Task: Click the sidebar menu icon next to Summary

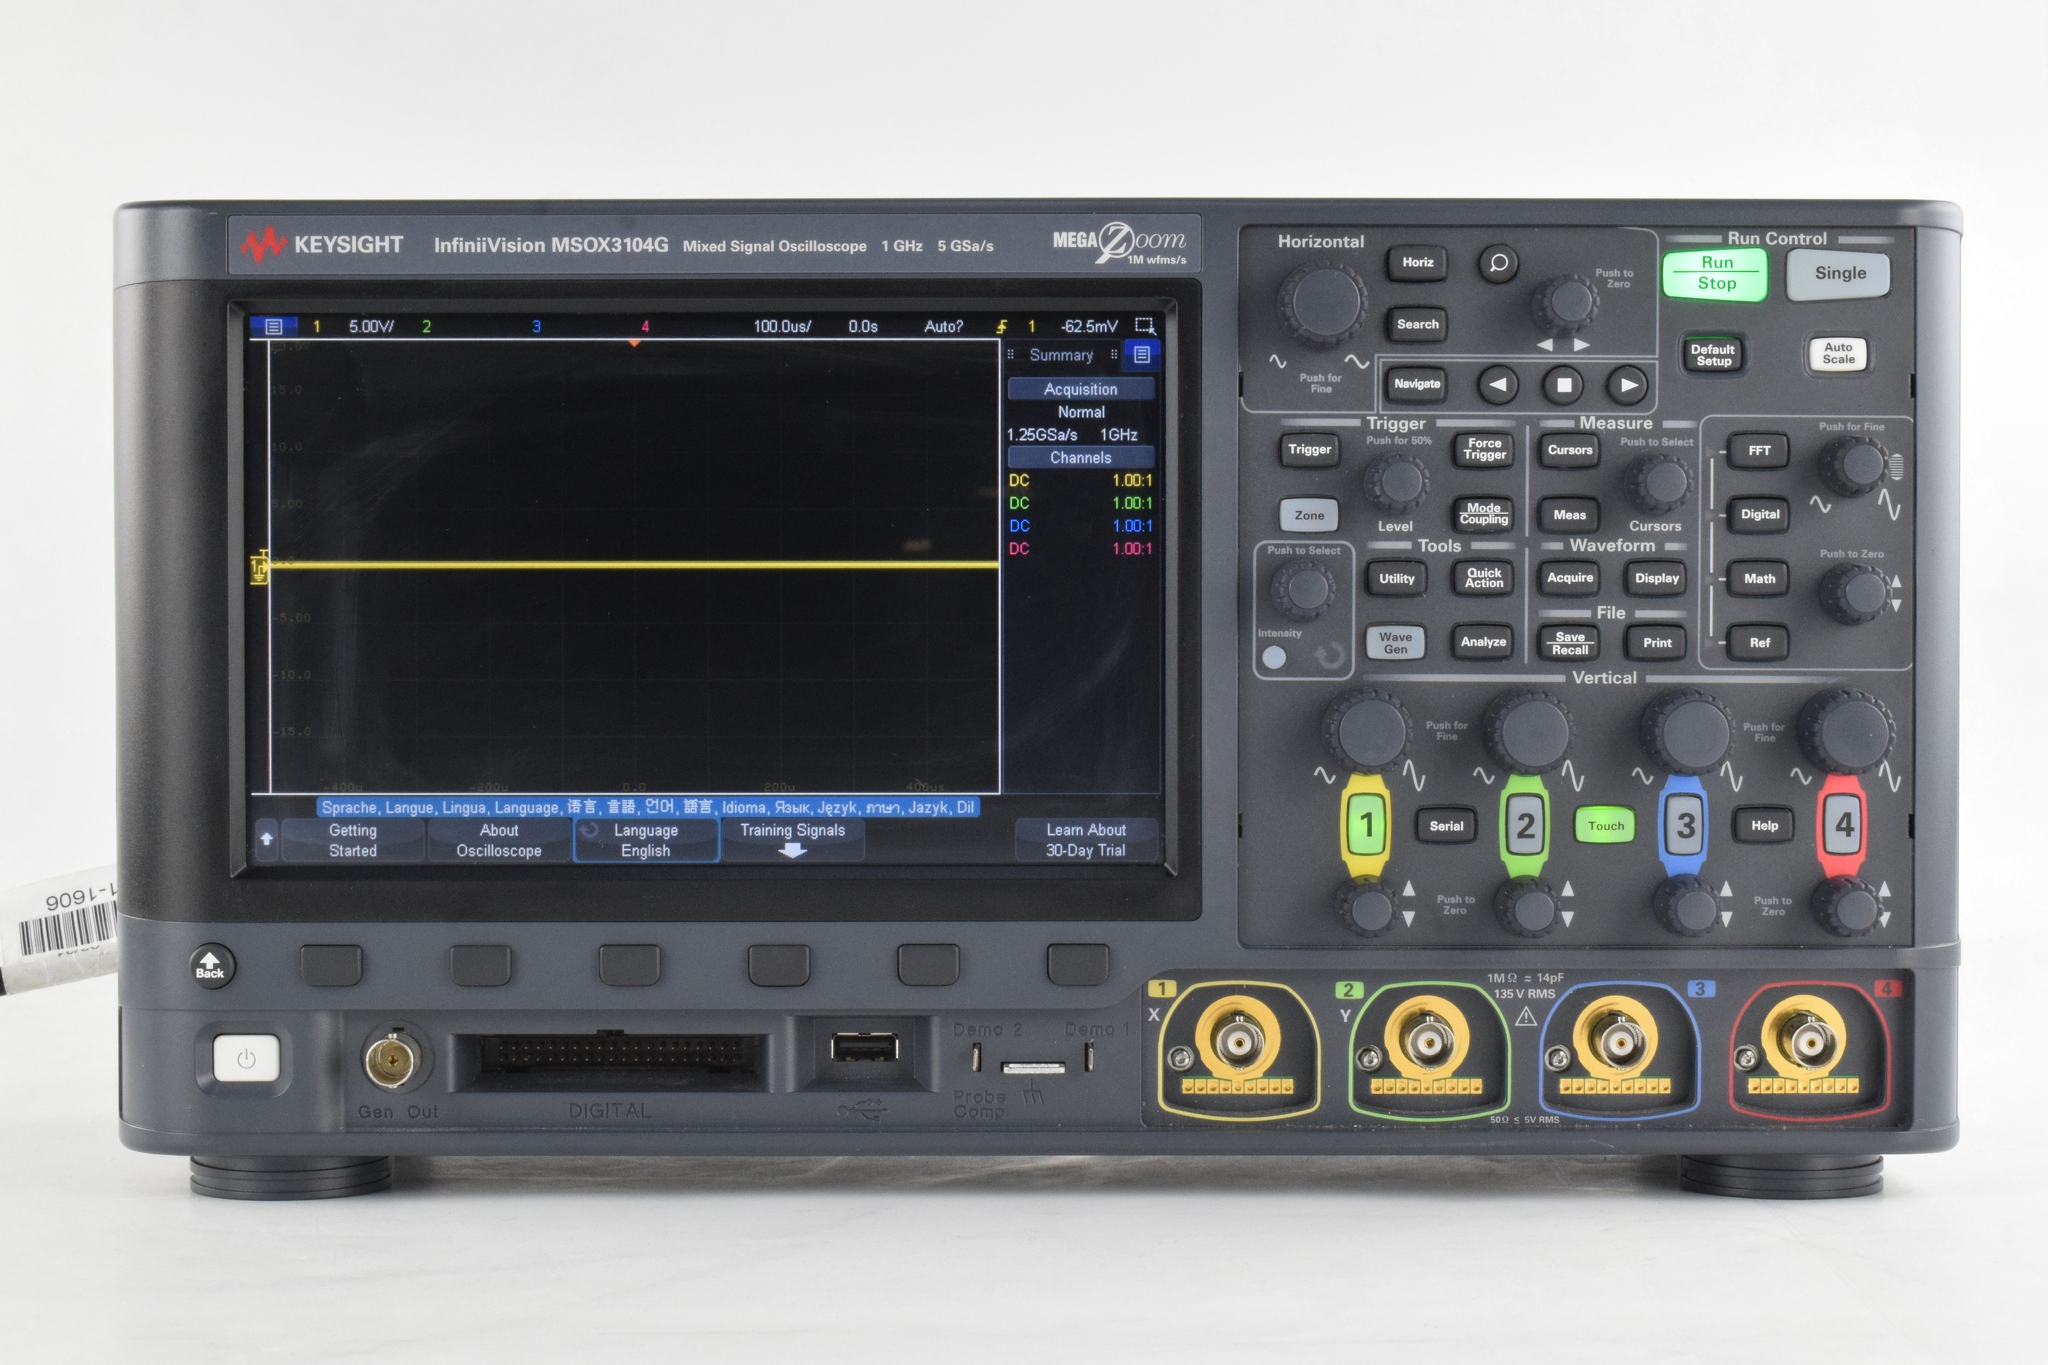Action: [x=1142, y=355]
